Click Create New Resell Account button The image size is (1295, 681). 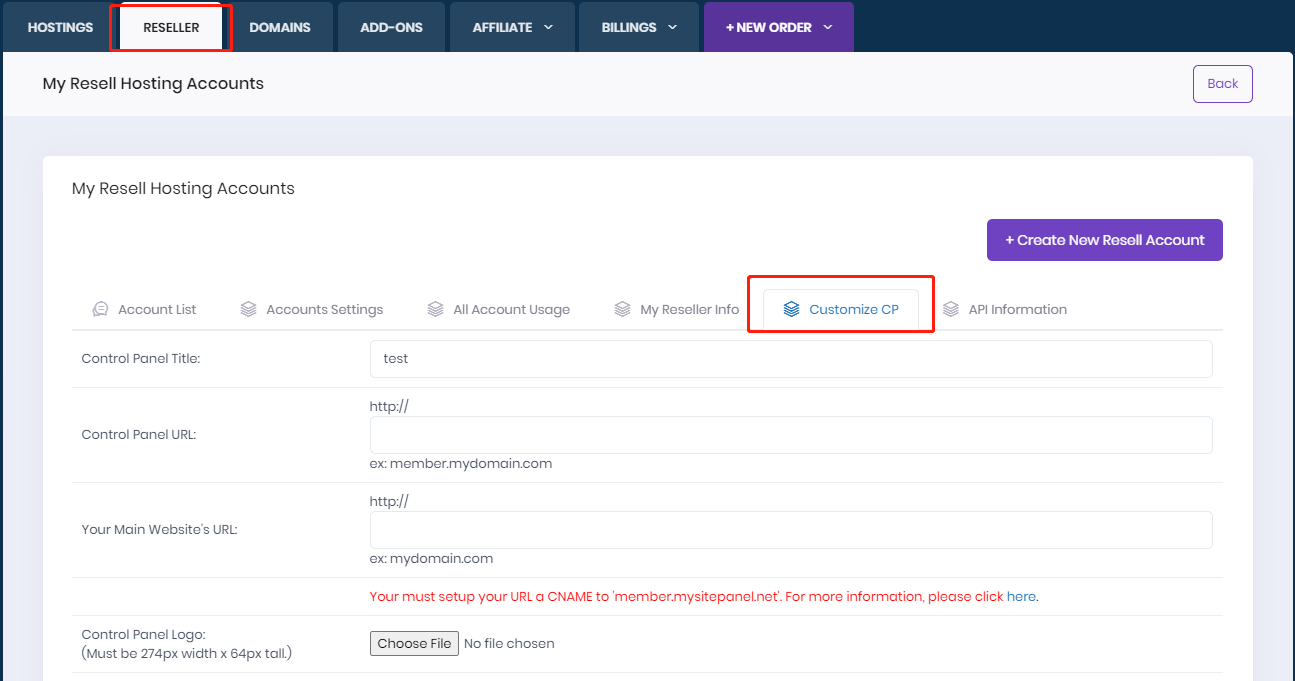[1104, 240]
